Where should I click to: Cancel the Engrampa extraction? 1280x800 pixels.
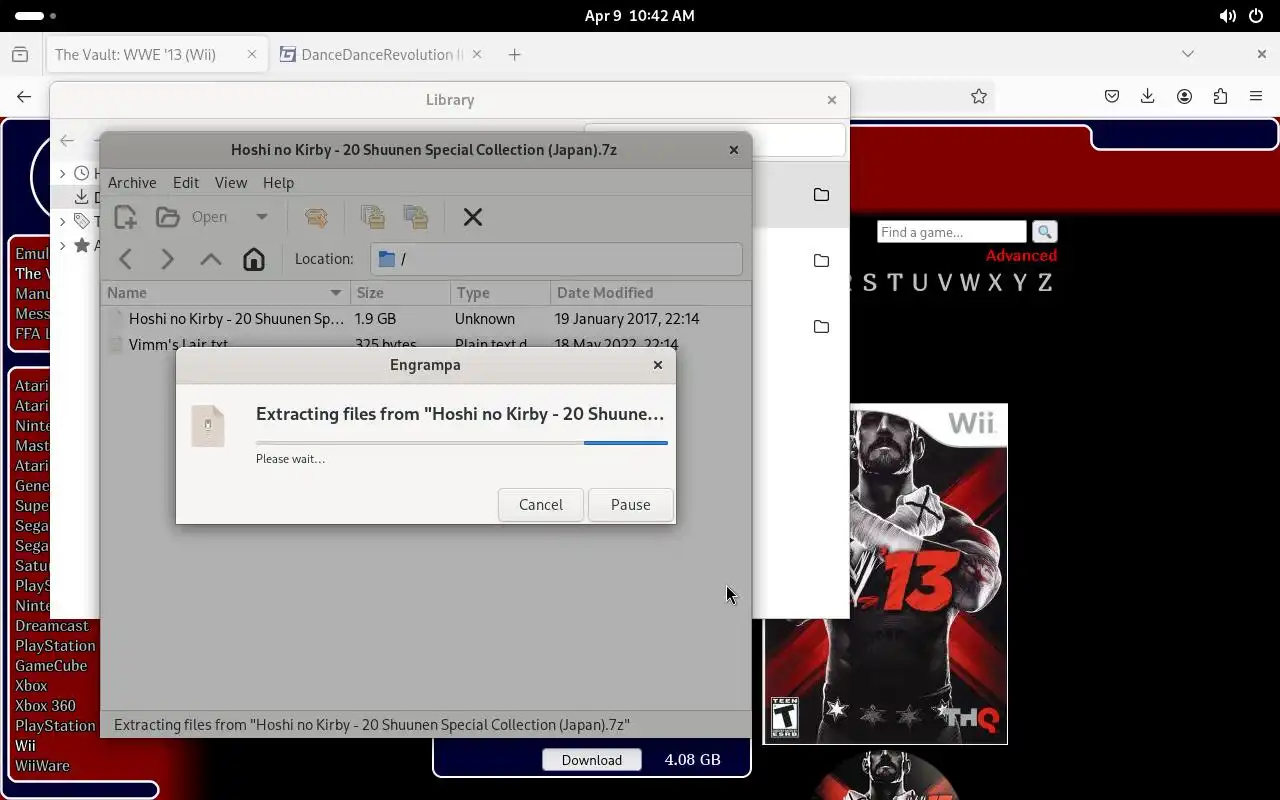tap(540, 505)
